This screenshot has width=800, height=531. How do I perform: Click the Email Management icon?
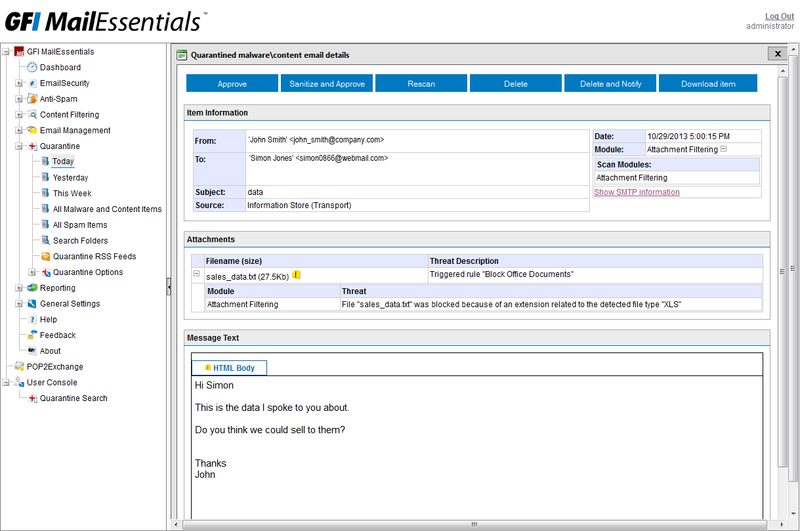pos(32,130)
